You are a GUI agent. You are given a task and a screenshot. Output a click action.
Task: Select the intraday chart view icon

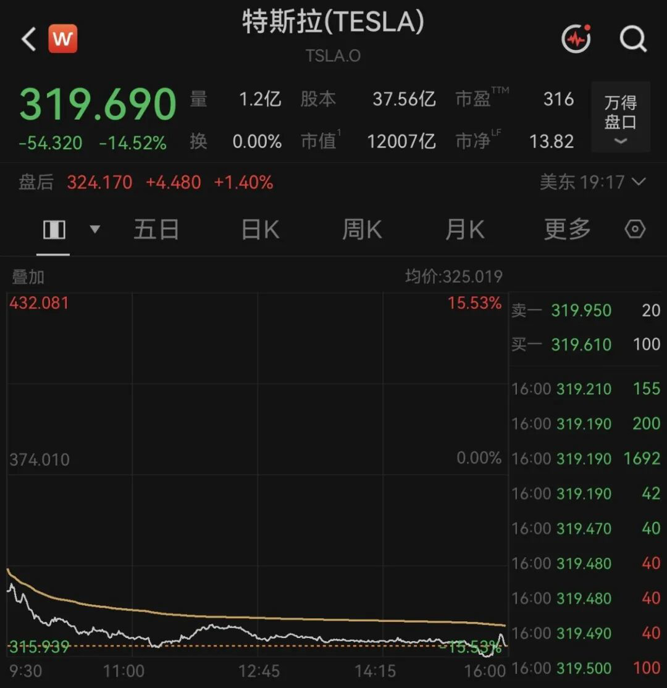pyautogui.click(x=54, y=229)
